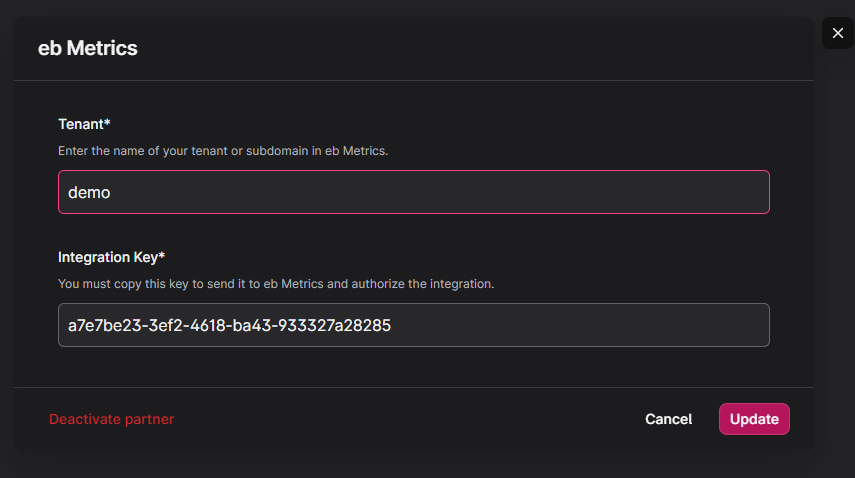The width and height of the screenshot is (855, 478).
Task: Close the eb Metrics dialog
Action: (x=838, y=33)
